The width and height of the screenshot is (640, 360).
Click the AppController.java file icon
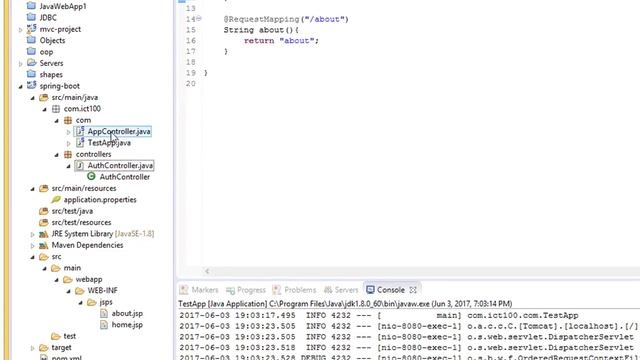80,131
